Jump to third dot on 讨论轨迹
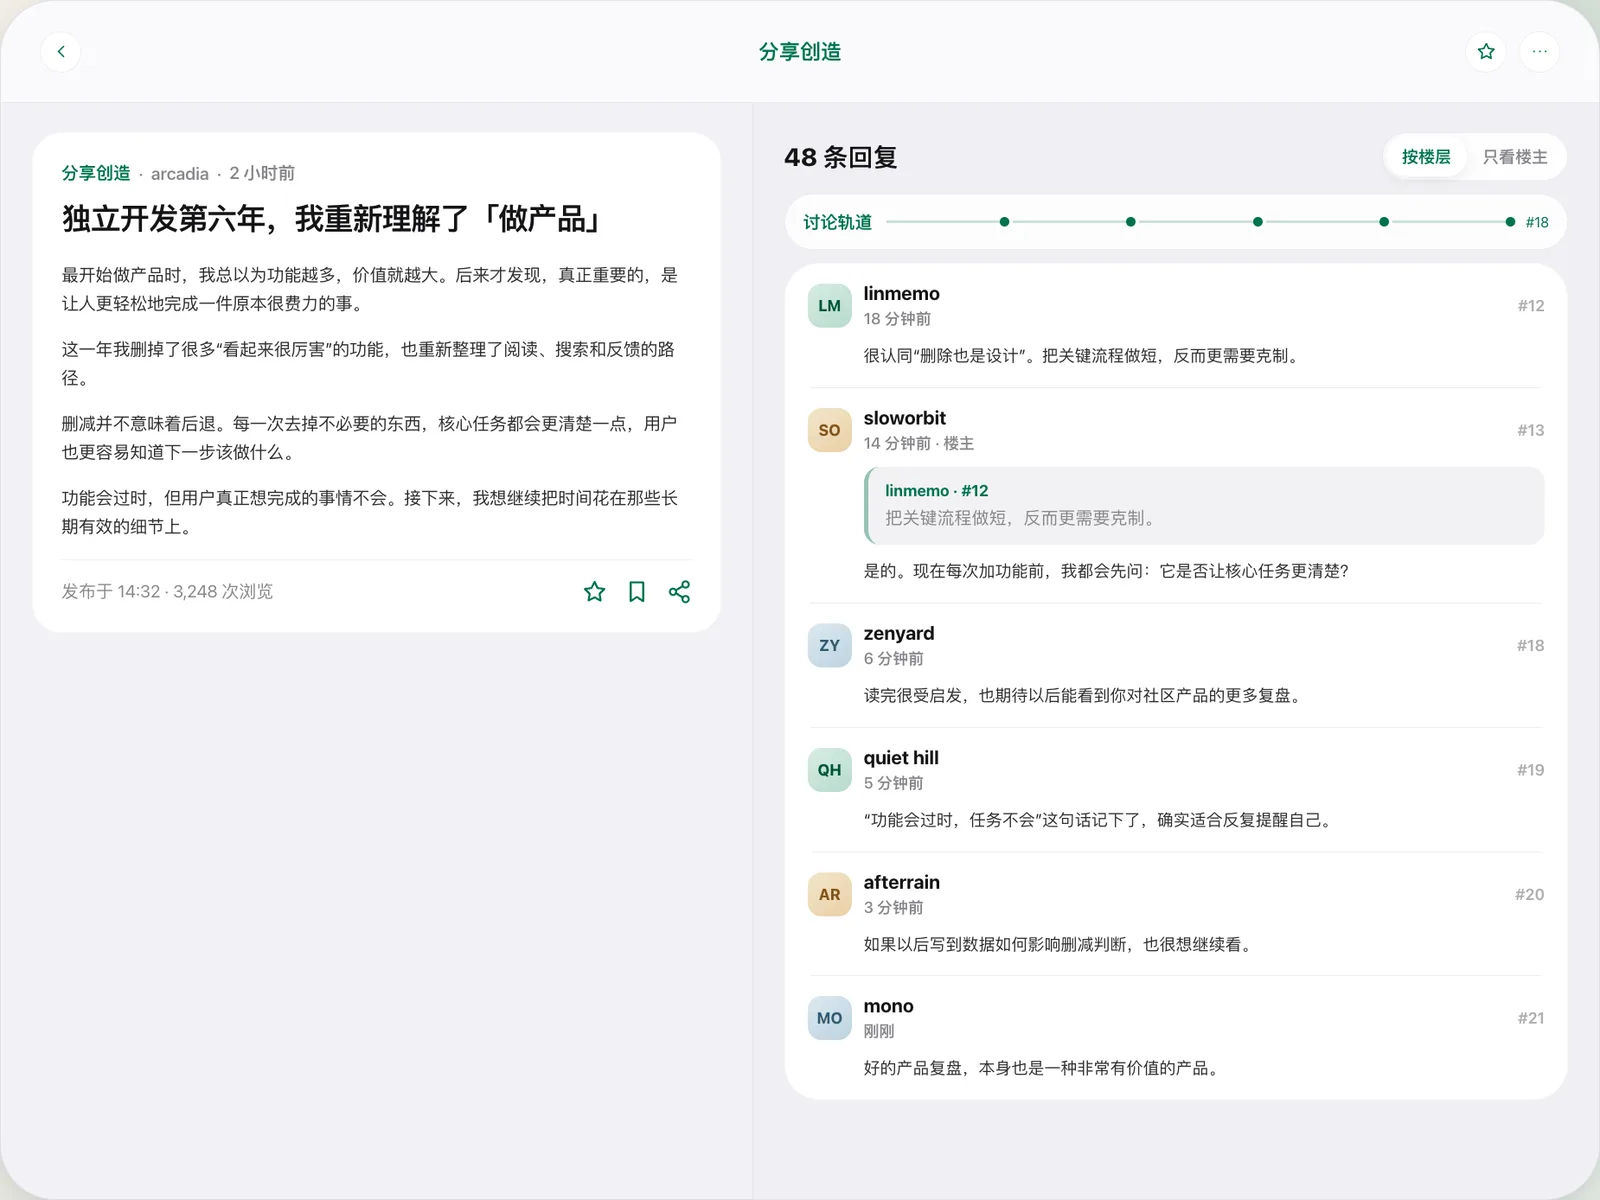The height and width of the screenshot is (1200, 1600). [1257, 222]
